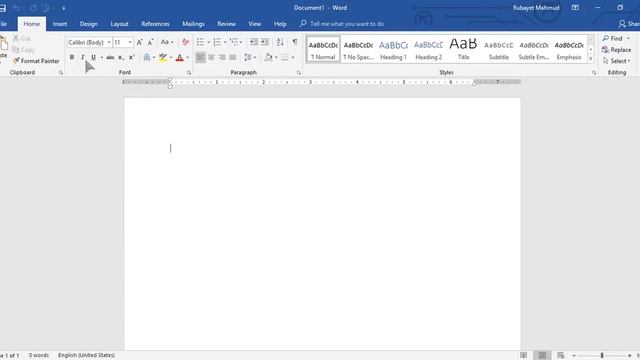Click Clear All Formatting icon
Screen dimensions: 640x360
(185, 42)
